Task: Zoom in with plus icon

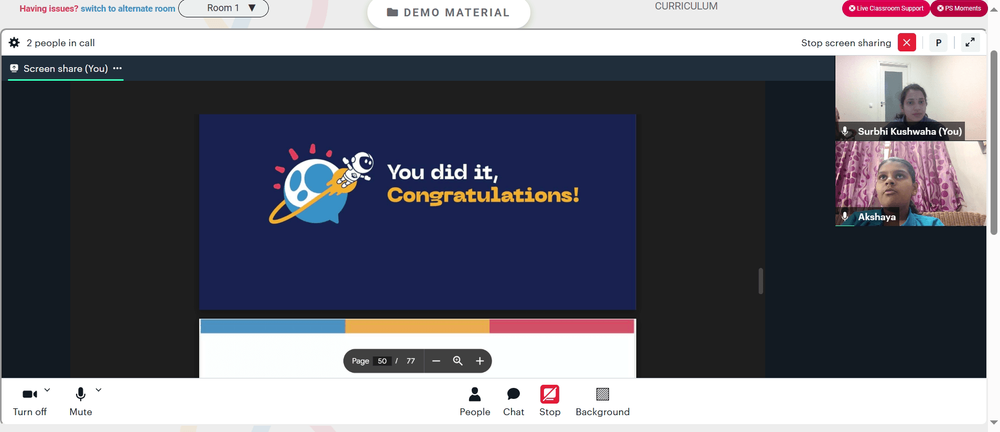Action: [480, 361]
